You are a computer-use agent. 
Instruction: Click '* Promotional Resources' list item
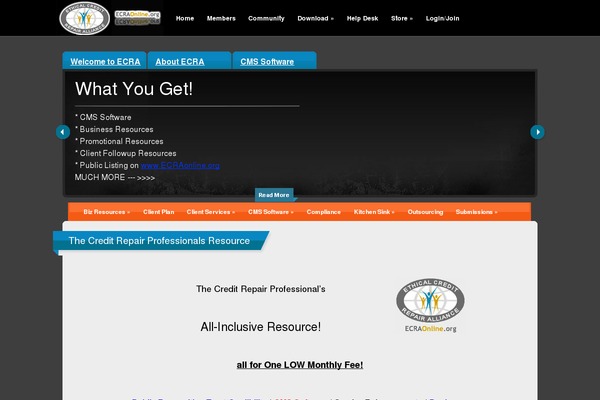pyautogui.click(x=119, y=141)
